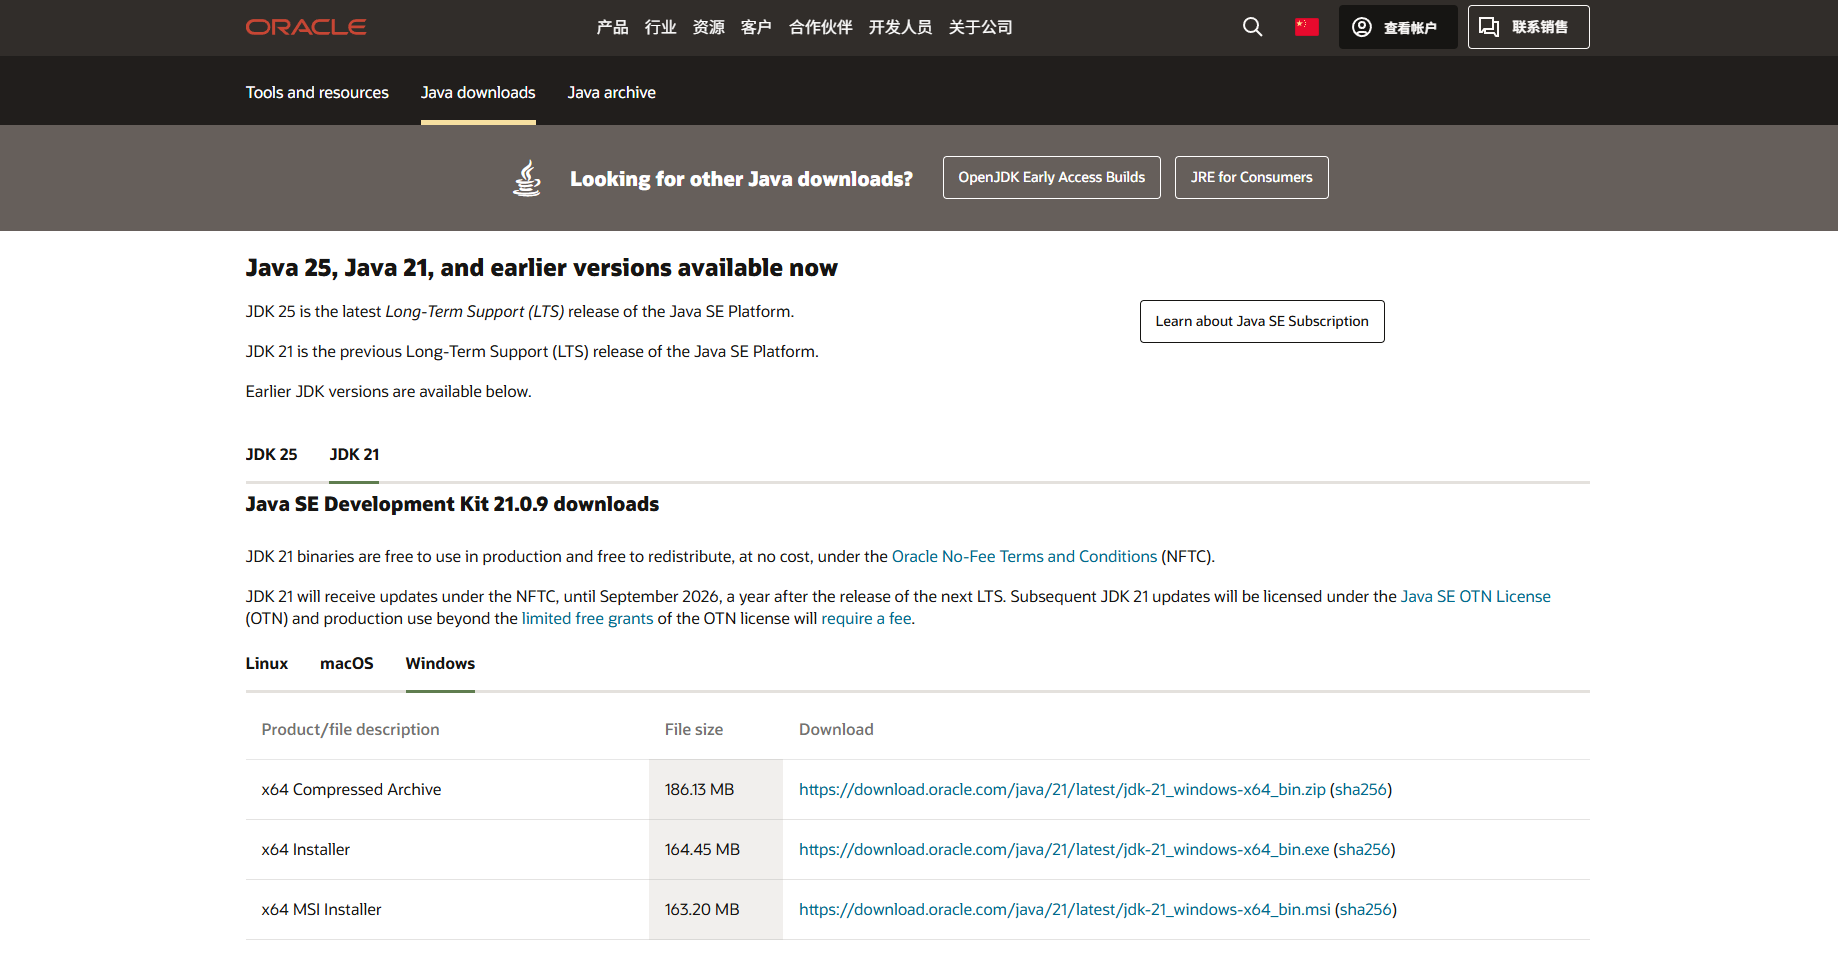Switch to the Java archive tab
This screenshot has width=1838, height=956.
tap(611, 92)
